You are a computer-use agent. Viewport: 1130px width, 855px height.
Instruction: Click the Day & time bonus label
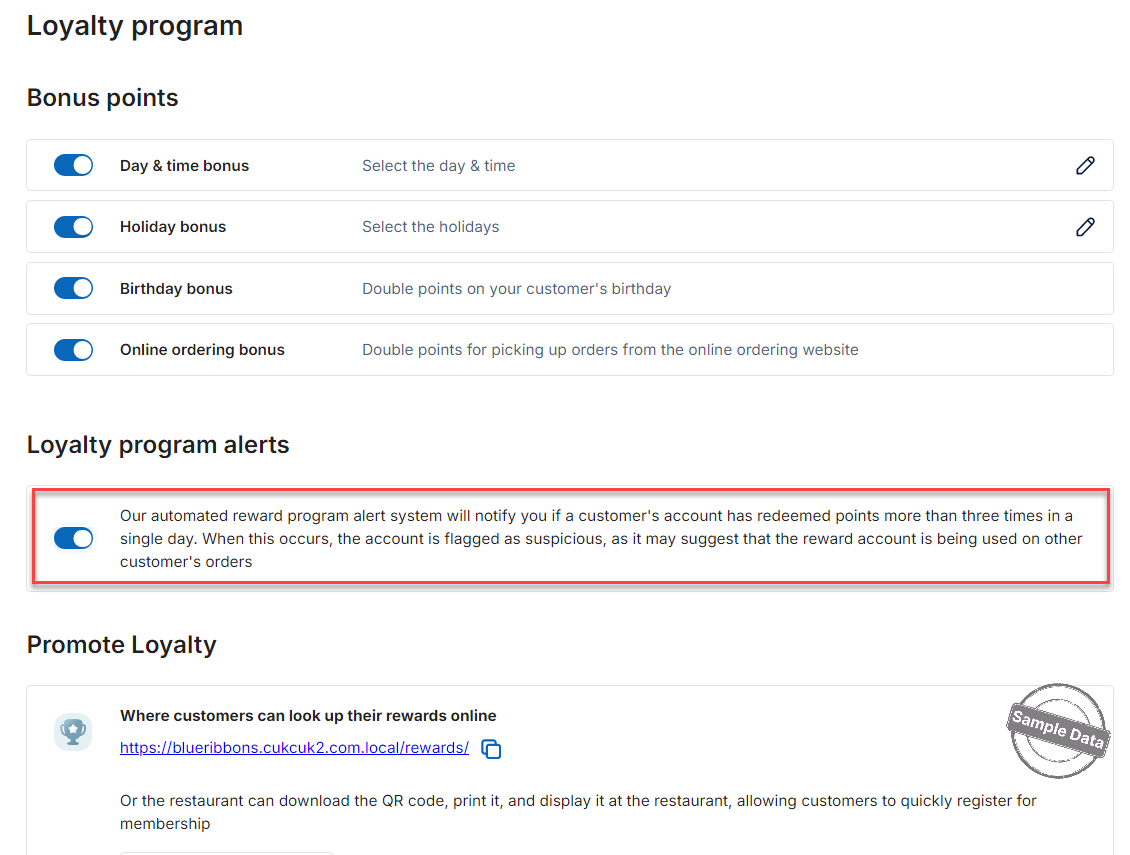pyautogui.click(x=184, y=166)
